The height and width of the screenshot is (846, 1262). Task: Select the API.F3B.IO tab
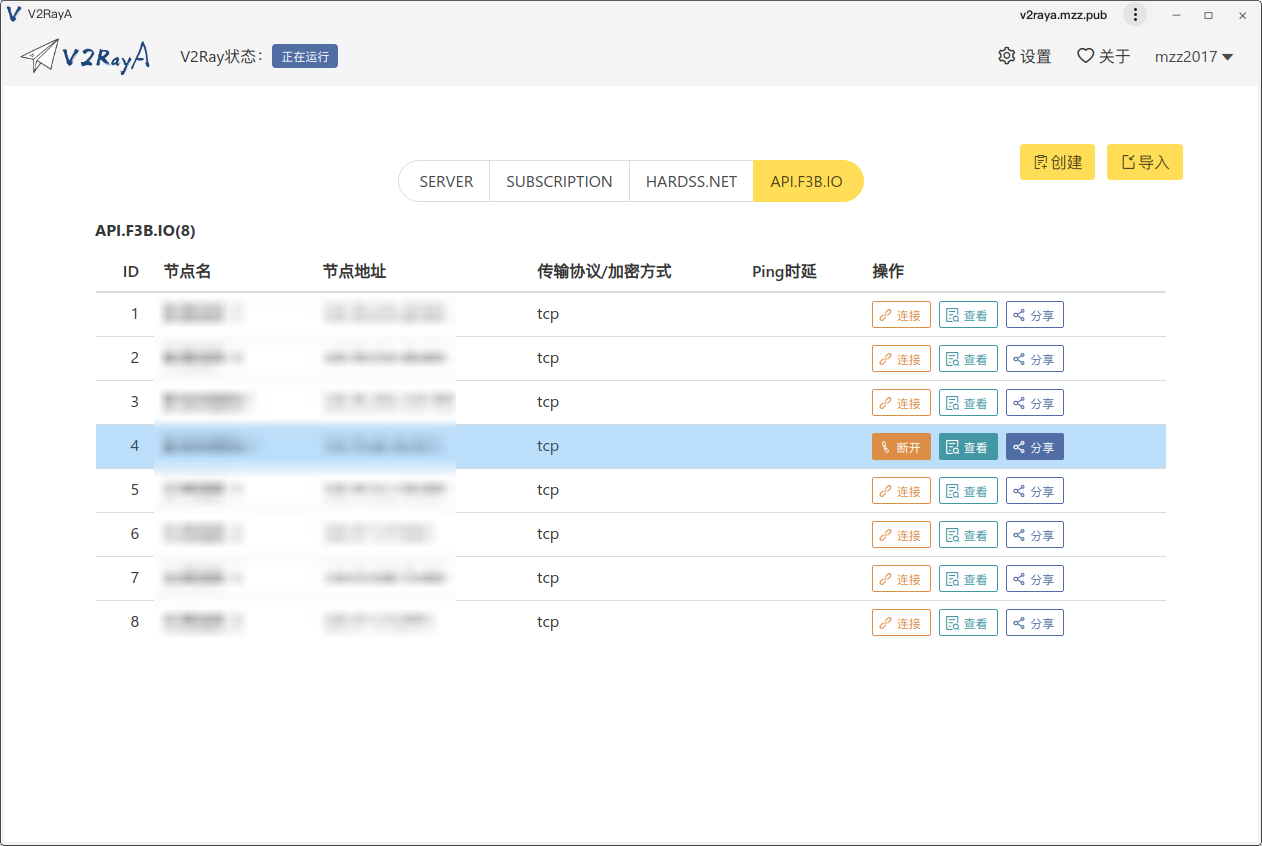click(807, 181)
